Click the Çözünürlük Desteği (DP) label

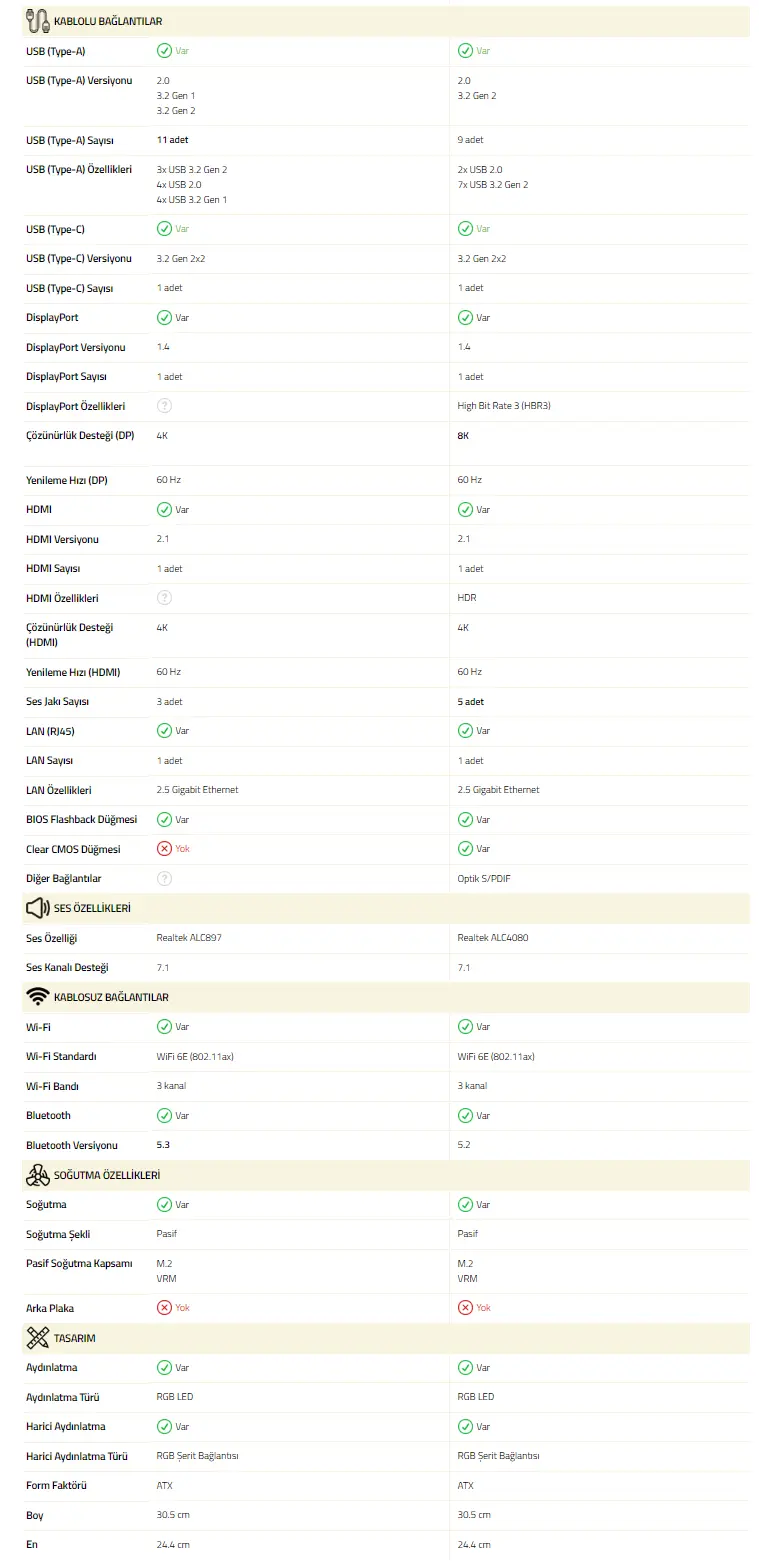[80, 436]
